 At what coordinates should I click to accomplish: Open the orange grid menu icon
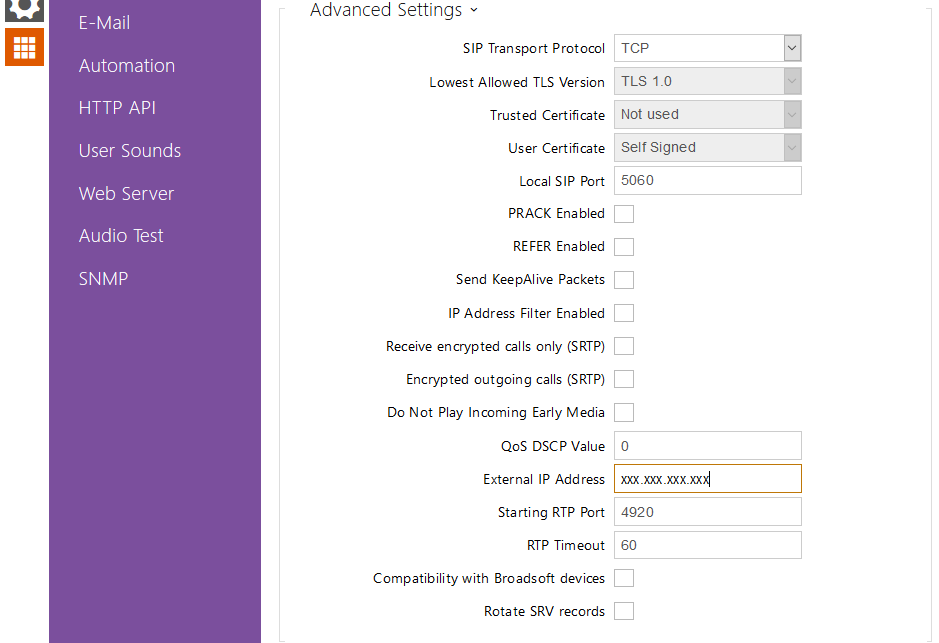click(x=24, y=47)
